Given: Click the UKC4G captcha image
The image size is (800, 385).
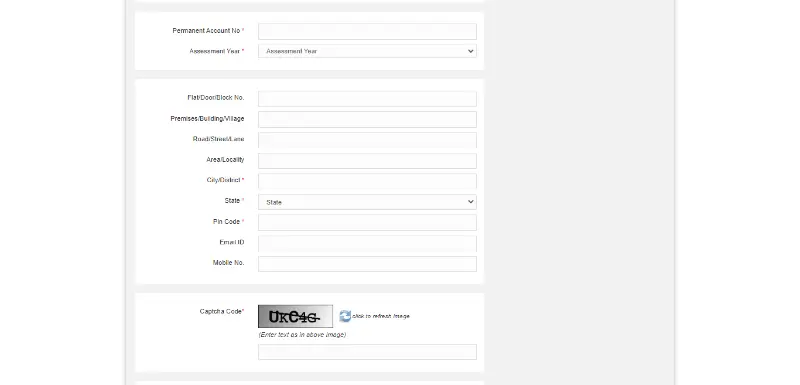Looking at the screenshot, I should tap(295, 316).
